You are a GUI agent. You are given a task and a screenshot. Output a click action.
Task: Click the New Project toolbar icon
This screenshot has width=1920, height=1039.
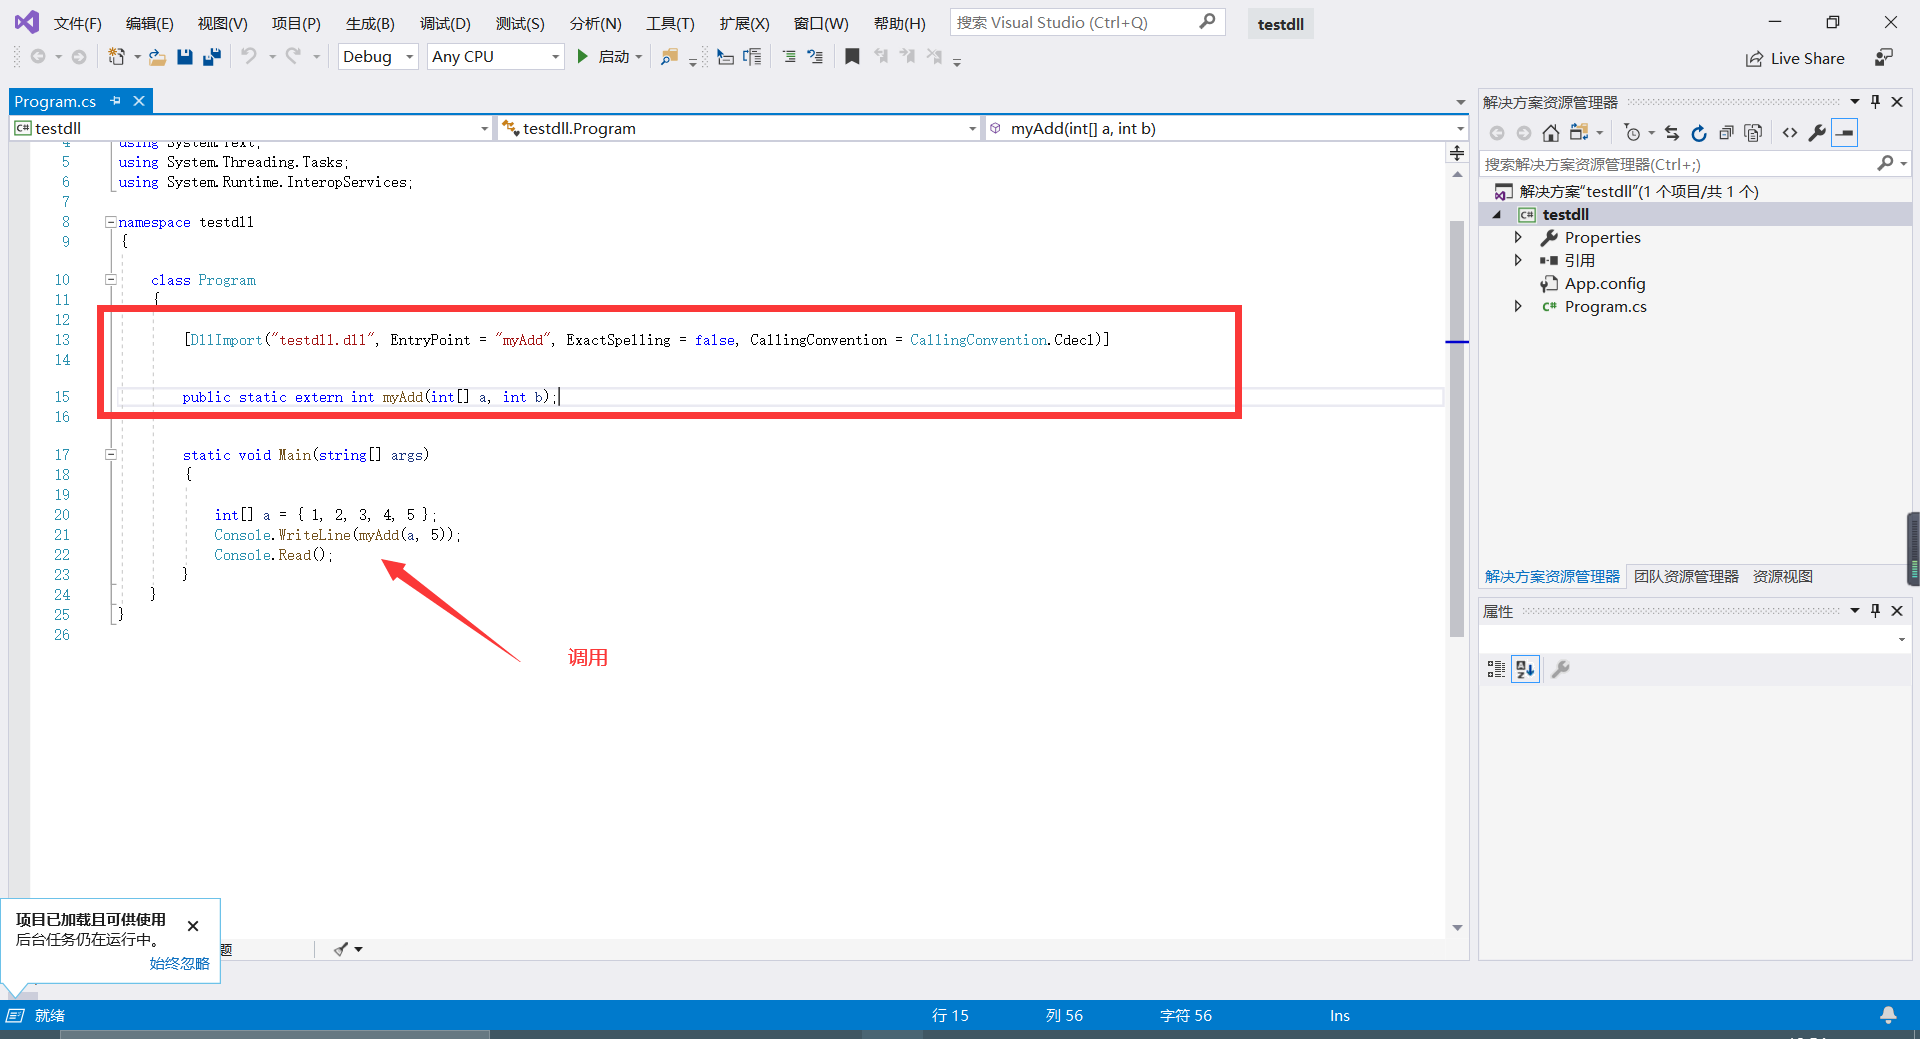tap(117, 57)
